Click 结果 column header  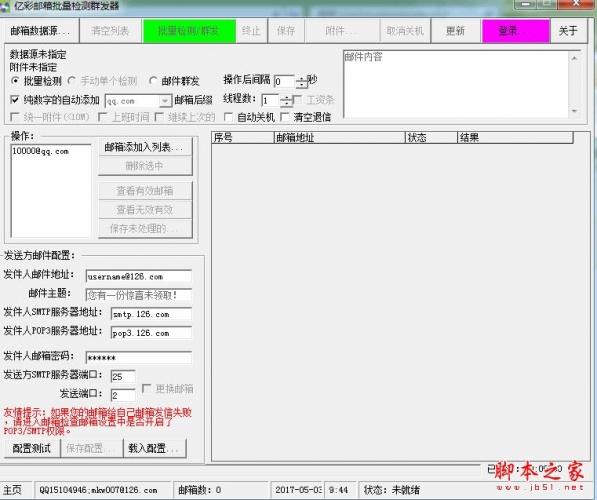[515, 137]
